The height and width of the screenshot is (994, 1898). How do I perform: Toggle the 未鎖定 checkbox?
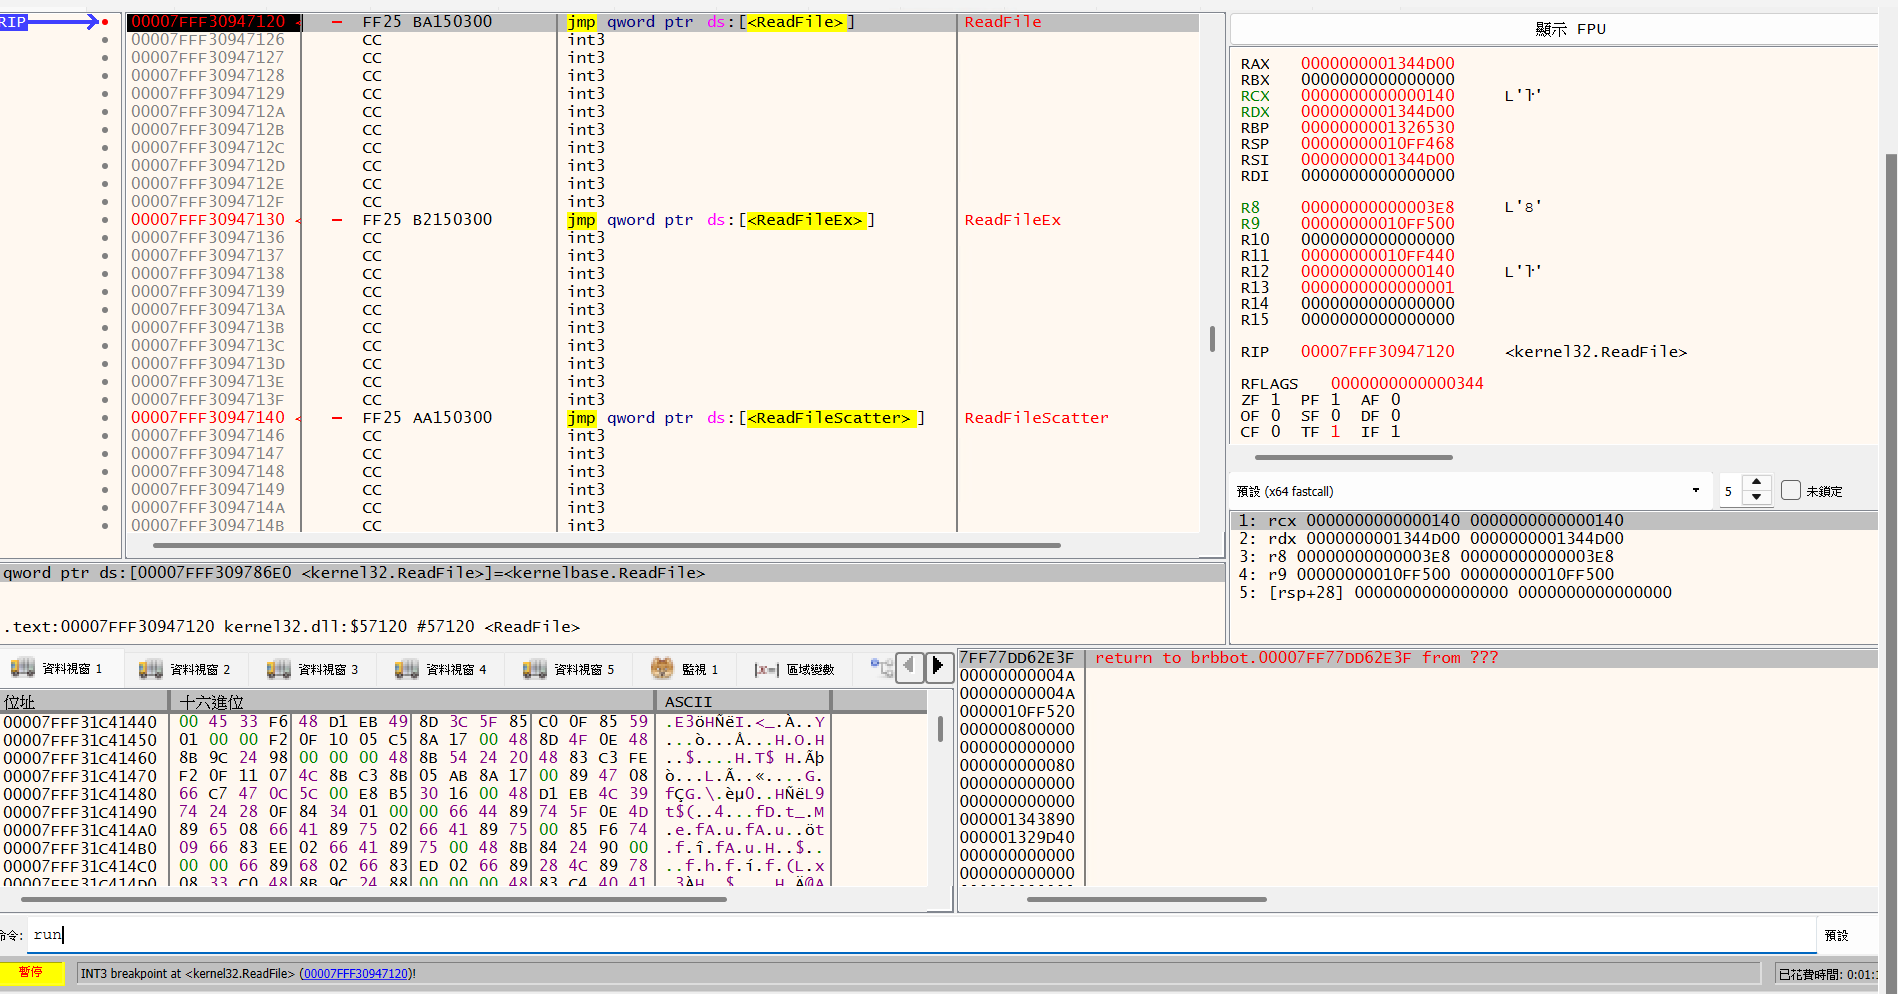(x=1791, y=490)
